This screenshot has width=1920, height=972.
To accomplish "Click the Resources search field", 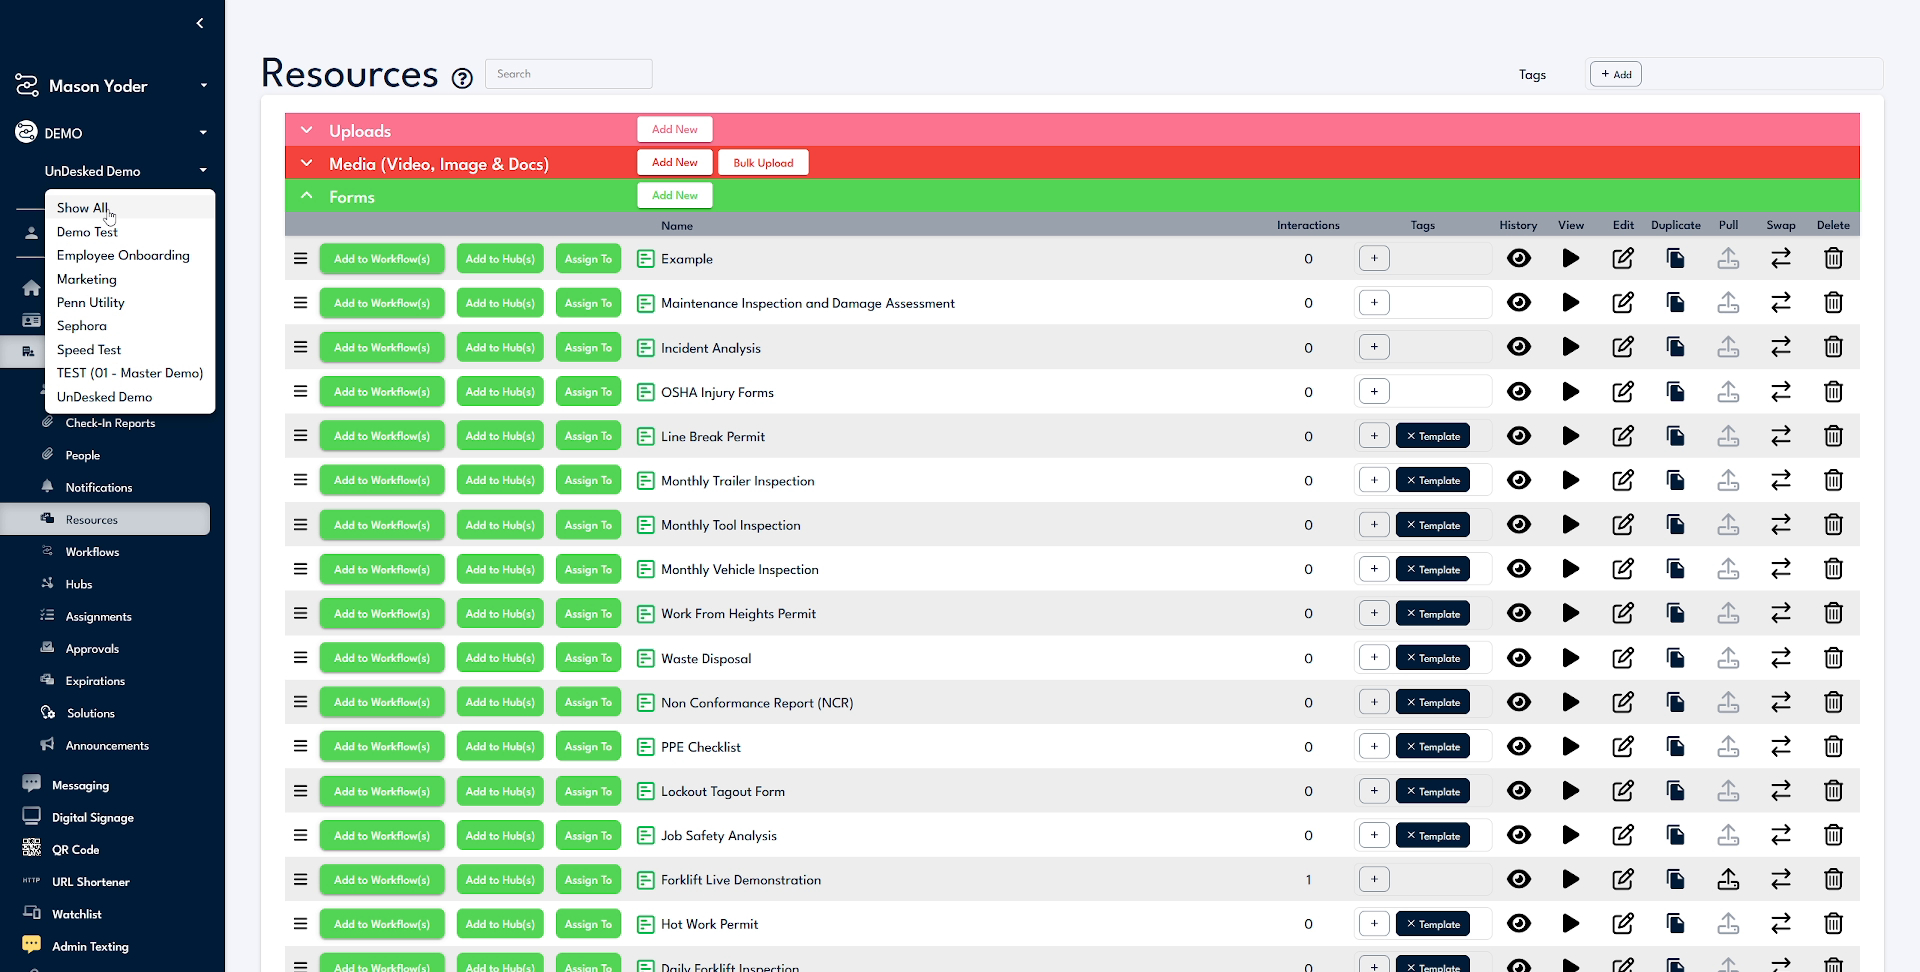I will [x=568, y=73].
